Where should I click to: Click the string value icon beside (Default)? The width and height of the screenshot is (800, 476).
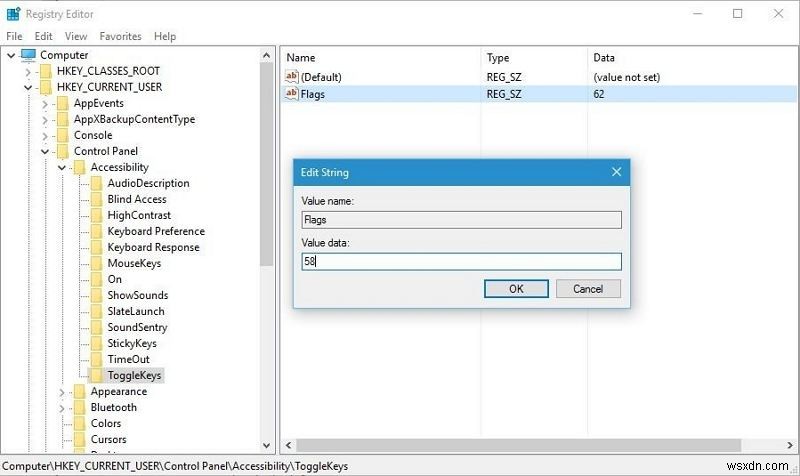pos(291,77)
